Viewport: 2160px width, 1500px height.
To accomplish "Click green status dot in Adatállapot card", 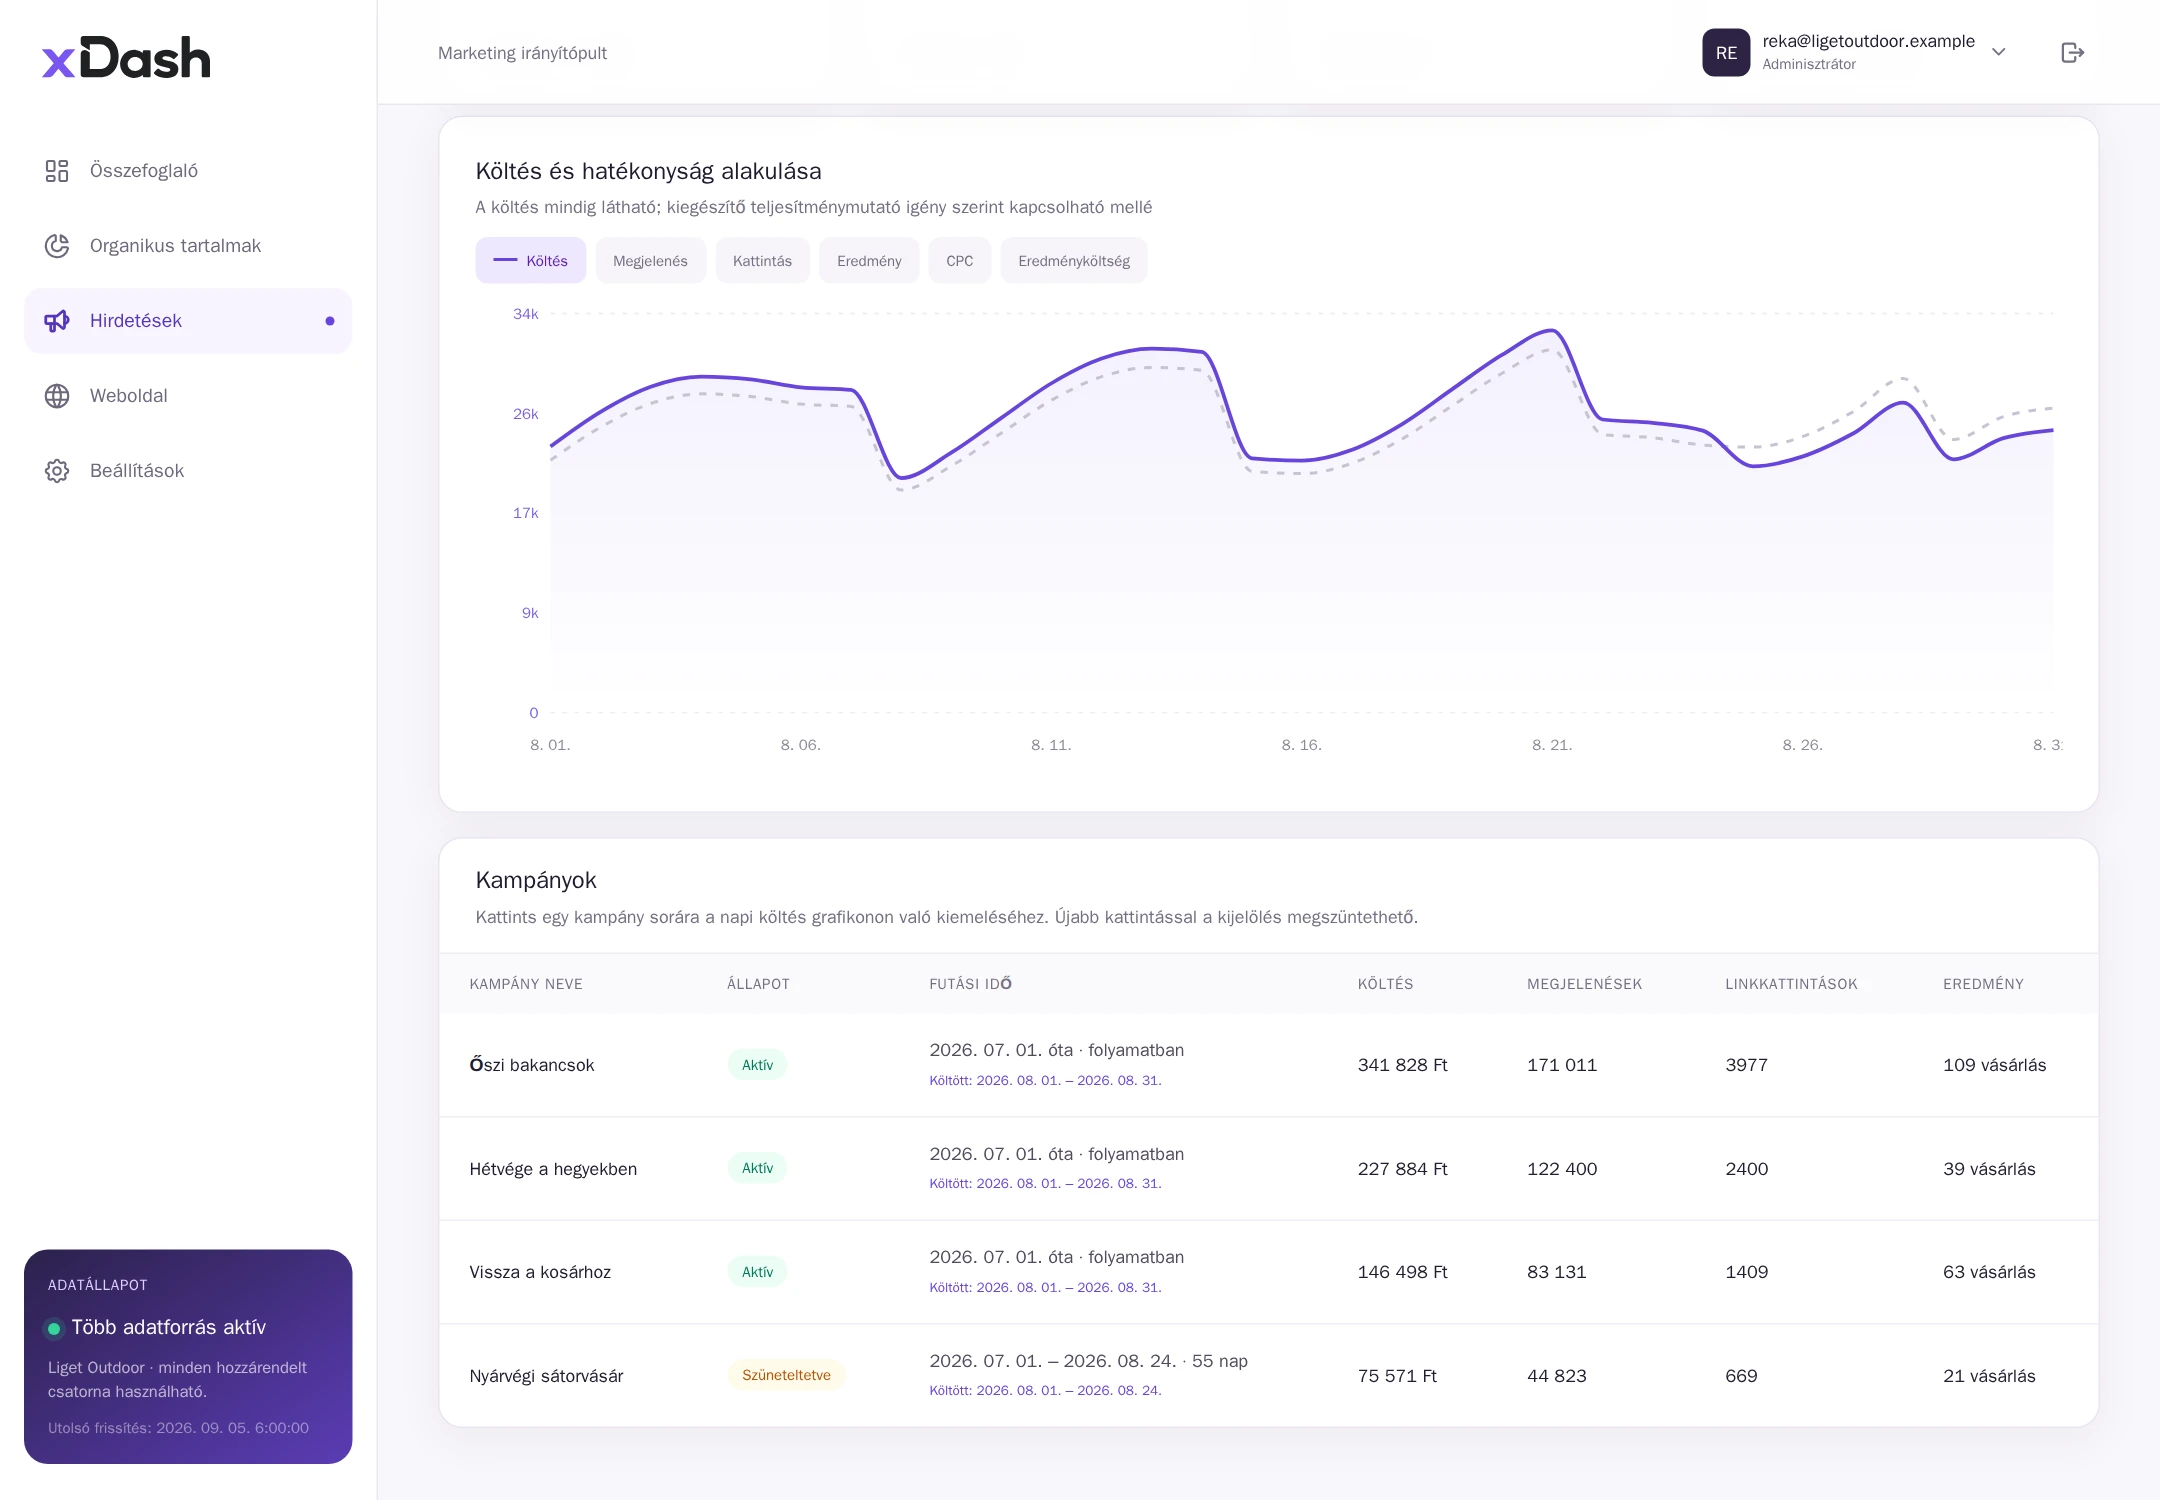I will pos(54,1328).
